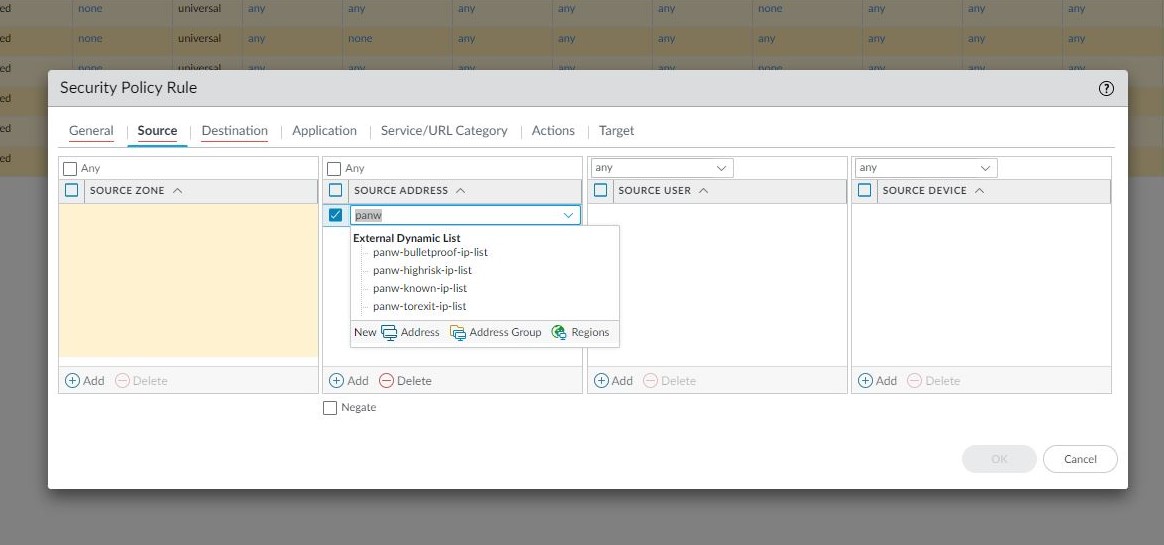Toggle the Any checkbox above Source Zone
The height and width of the screenshot is (545, 1164).
click(71, 169)
